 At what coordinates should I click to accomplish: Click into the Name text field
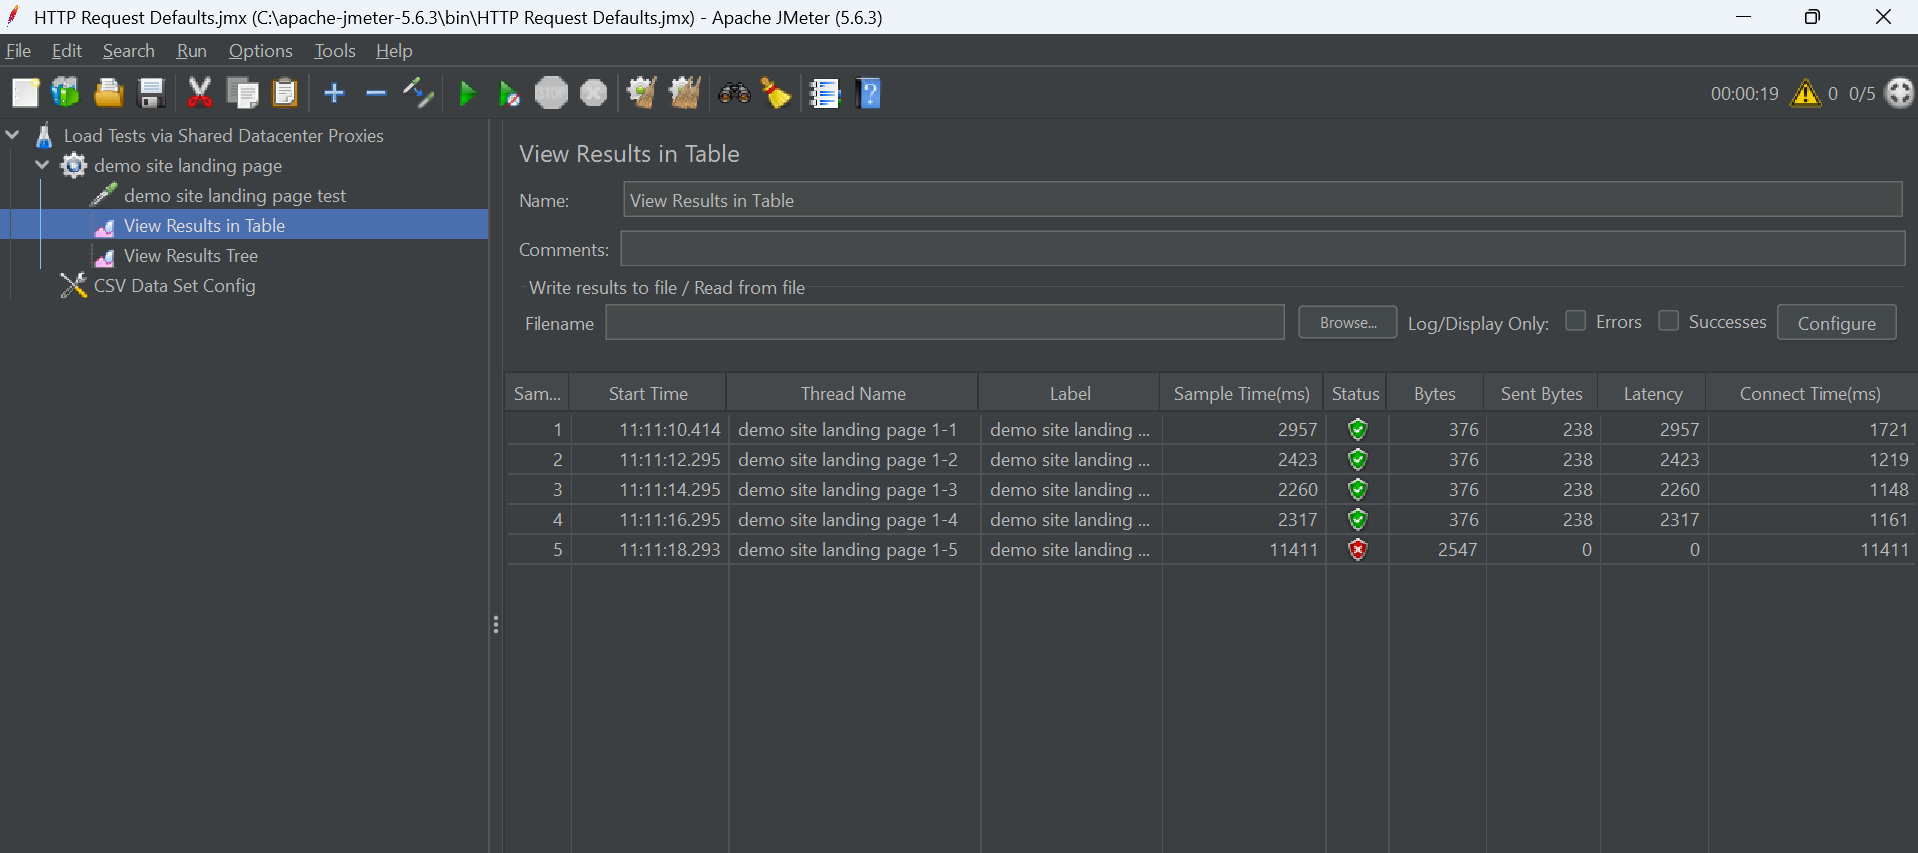coord(1262,200)
